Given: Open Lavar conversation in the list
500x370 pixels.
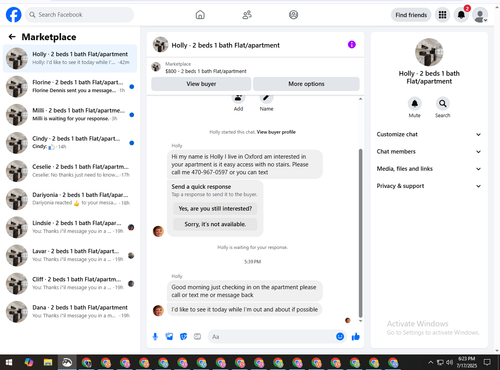Looking at the screenshot, I should coord(70,255).
